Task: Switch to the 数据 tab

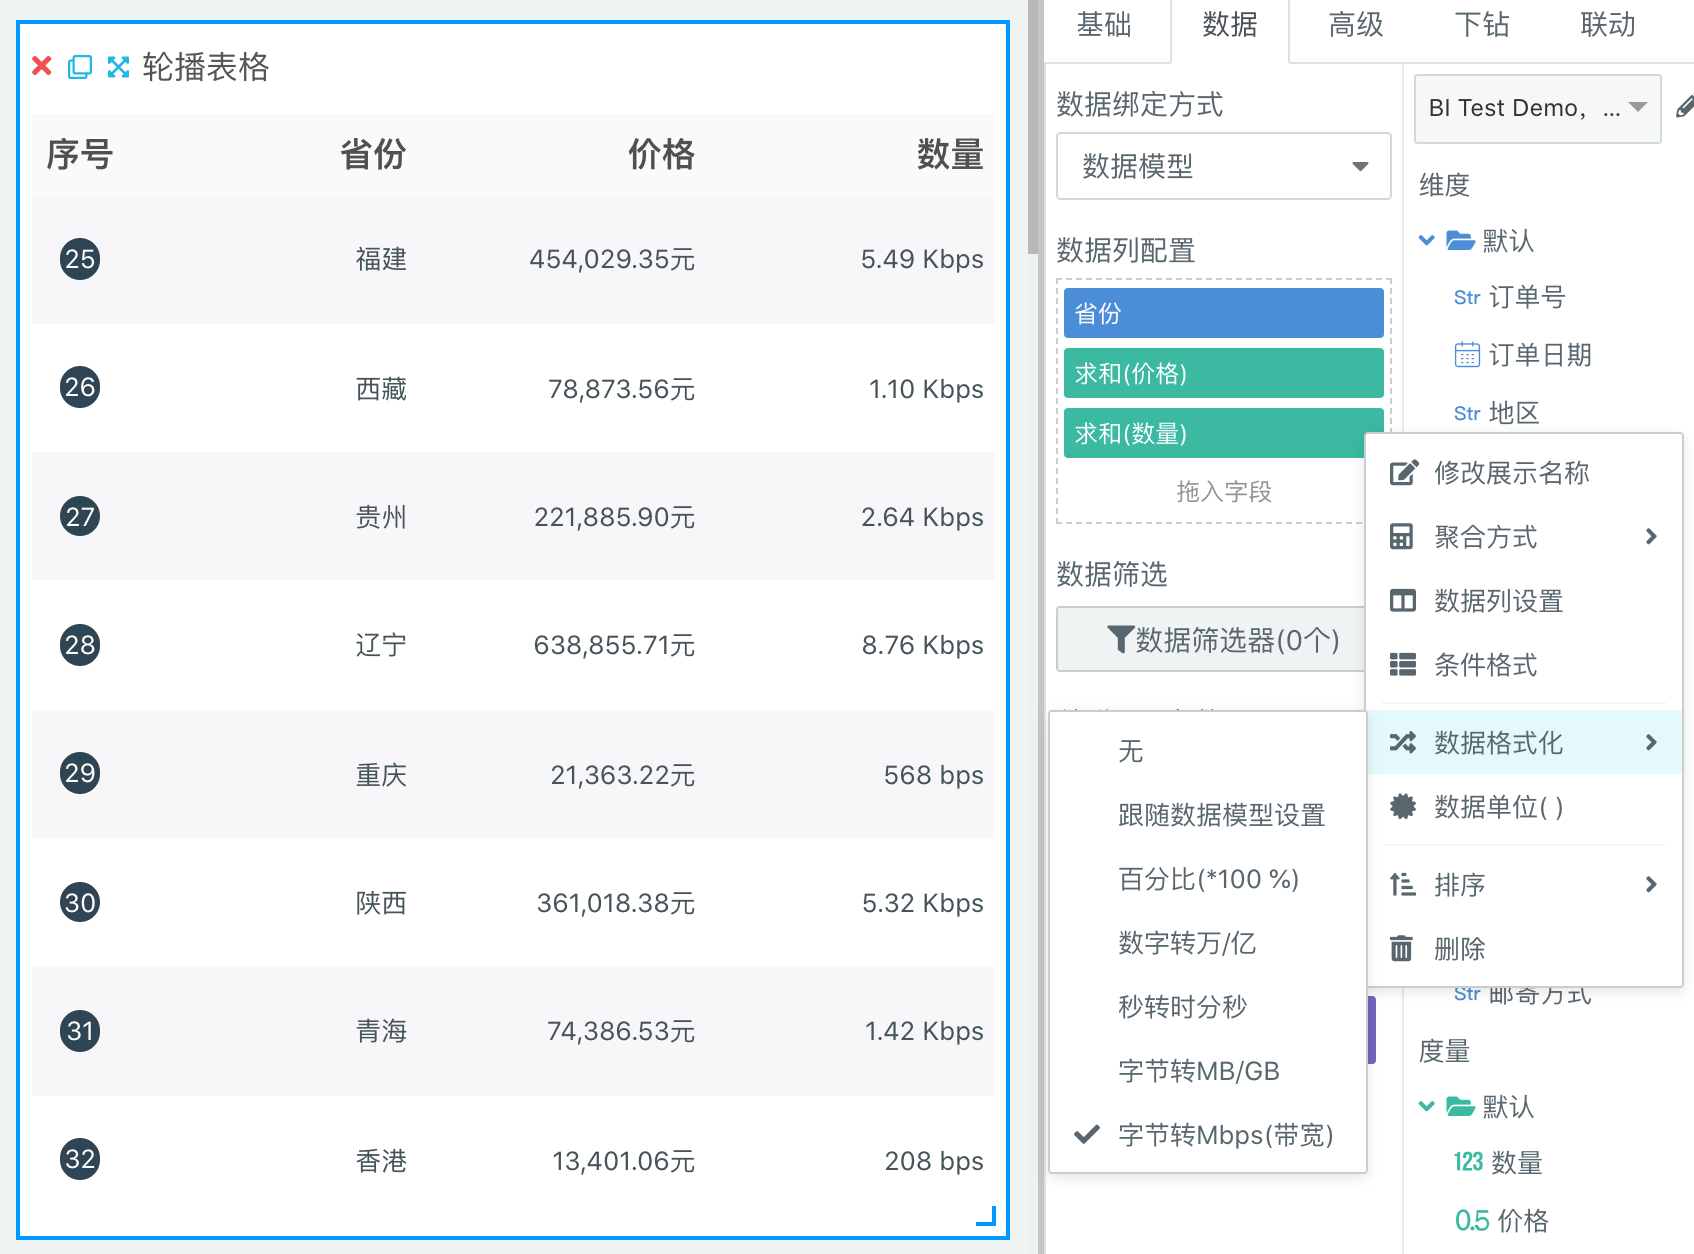Action: tap(1230, 25)
